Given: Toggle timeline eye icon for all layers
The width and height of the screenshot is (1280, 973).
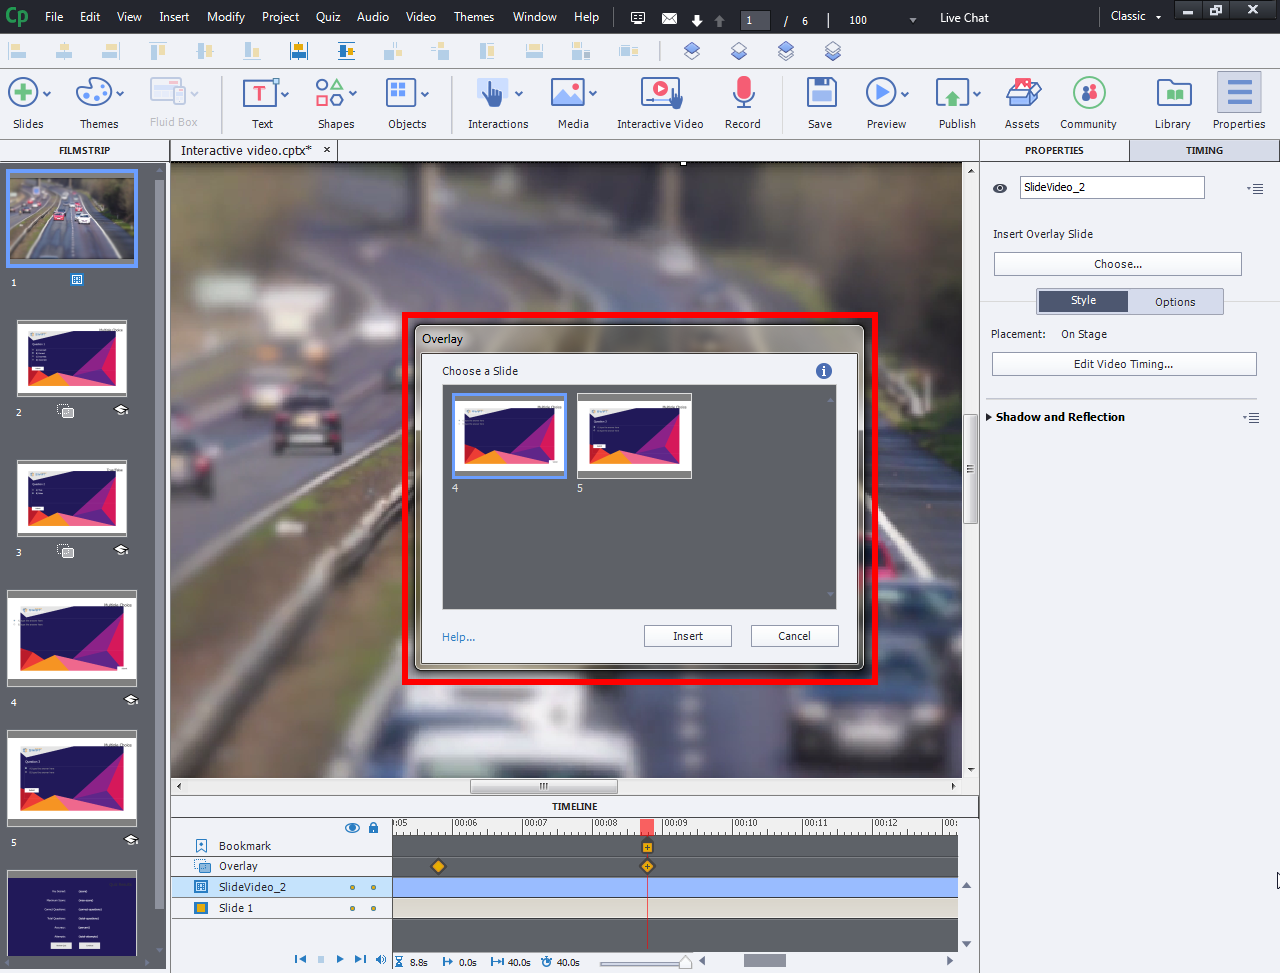Looking at the screenshot, I should pos(352,828).
